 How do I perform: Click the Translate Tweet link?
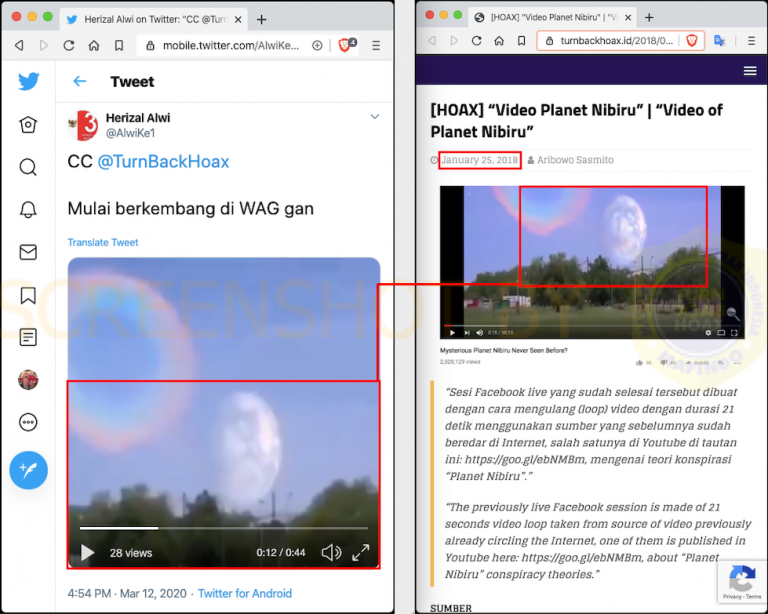pyautogui.click(x=103, y=242)
